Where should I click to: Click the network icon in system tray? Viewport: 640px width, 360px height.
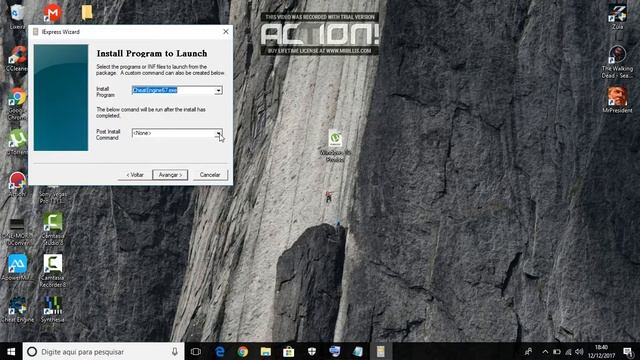(568, 351)
